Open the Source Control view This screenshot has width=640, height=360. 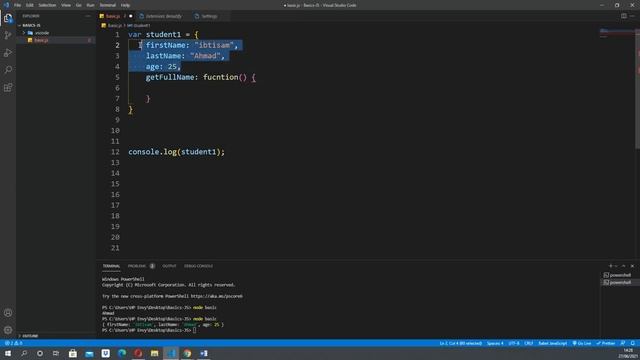click(x=8, y=36)
